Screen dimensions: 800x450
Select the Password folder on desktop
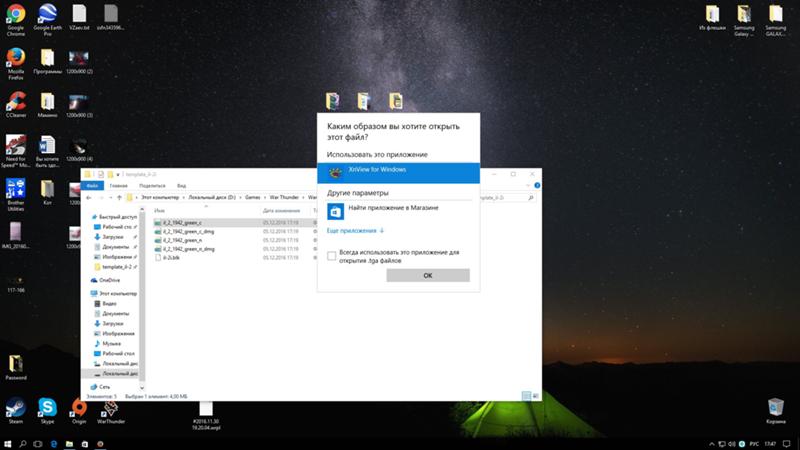click(16, 367)
